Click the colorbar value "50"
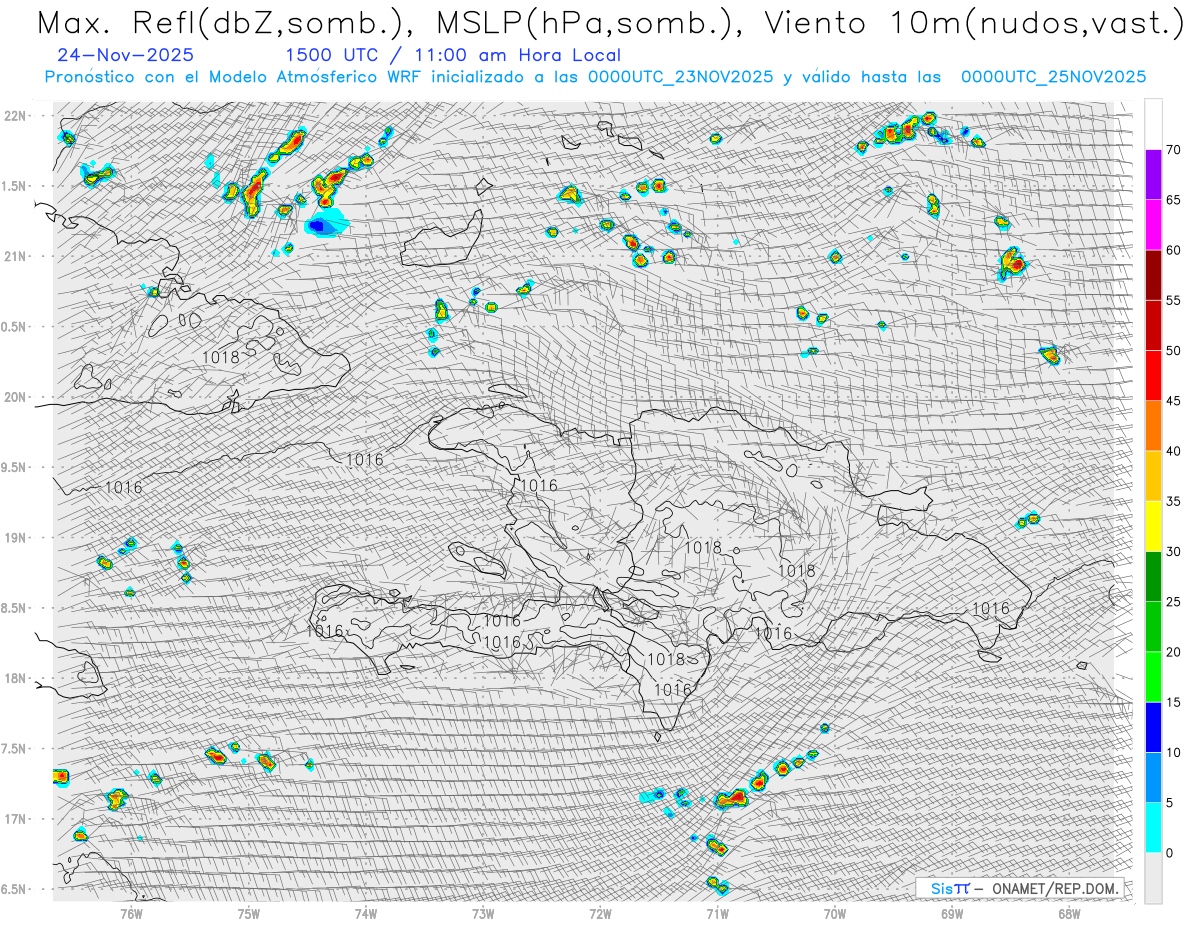This screenshot has height=927, width=1200. coord(1174,351)
